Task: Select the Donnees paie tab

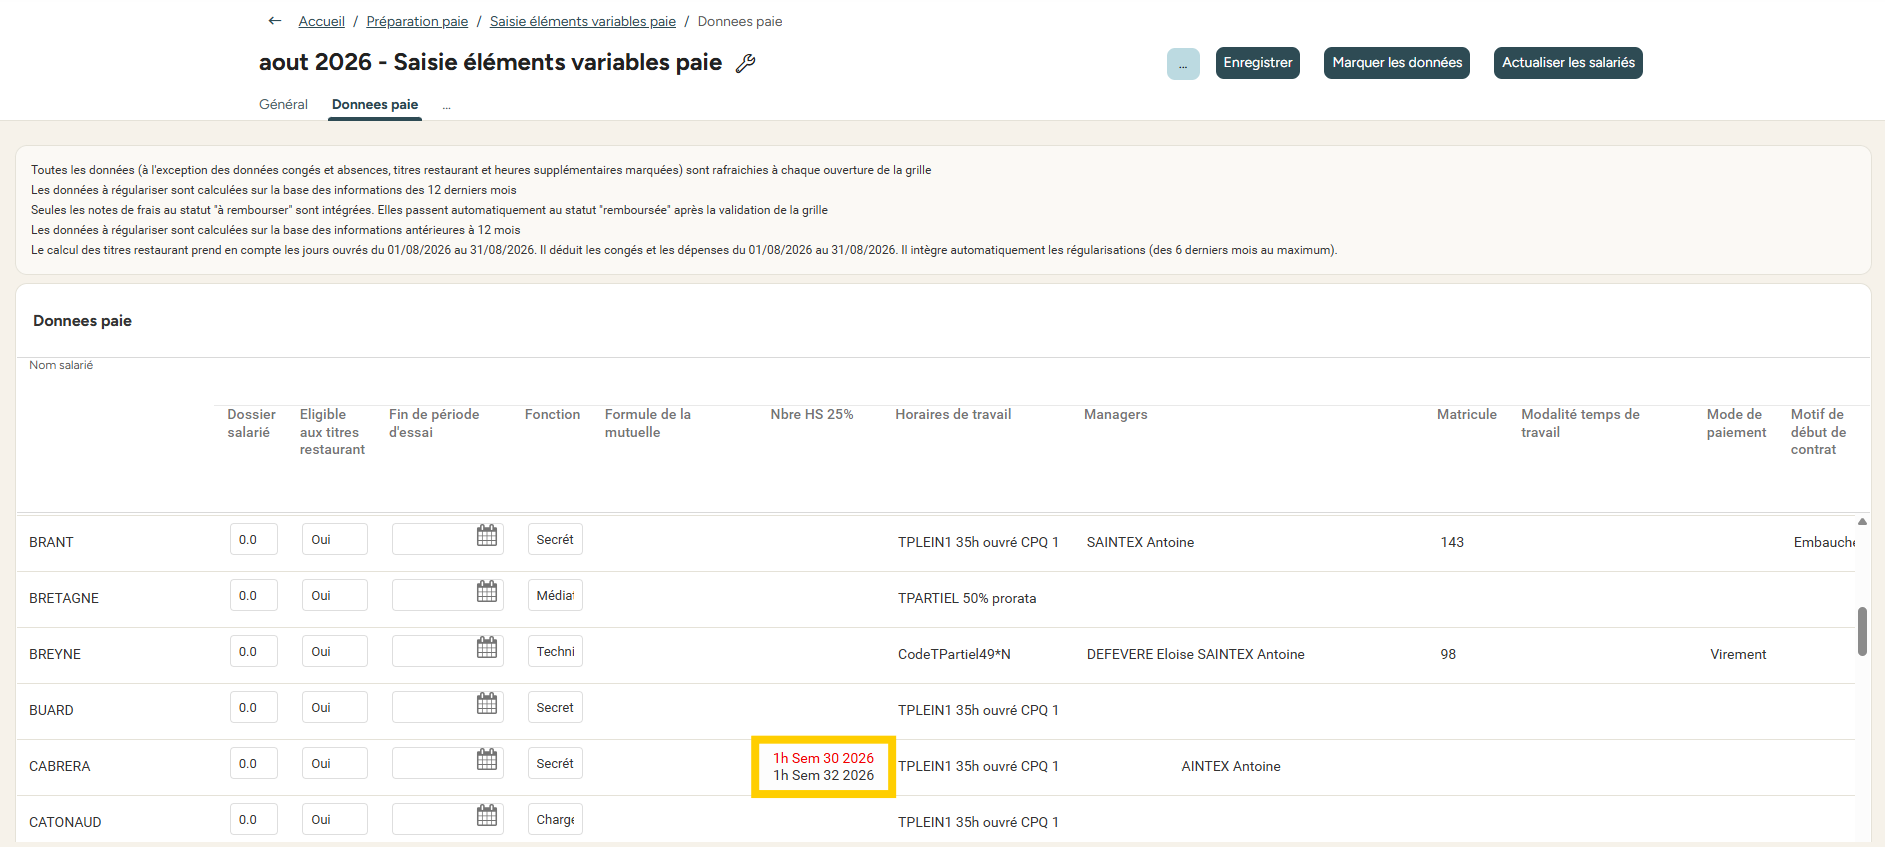Action: pyautogui.click(x=375, y=104)
